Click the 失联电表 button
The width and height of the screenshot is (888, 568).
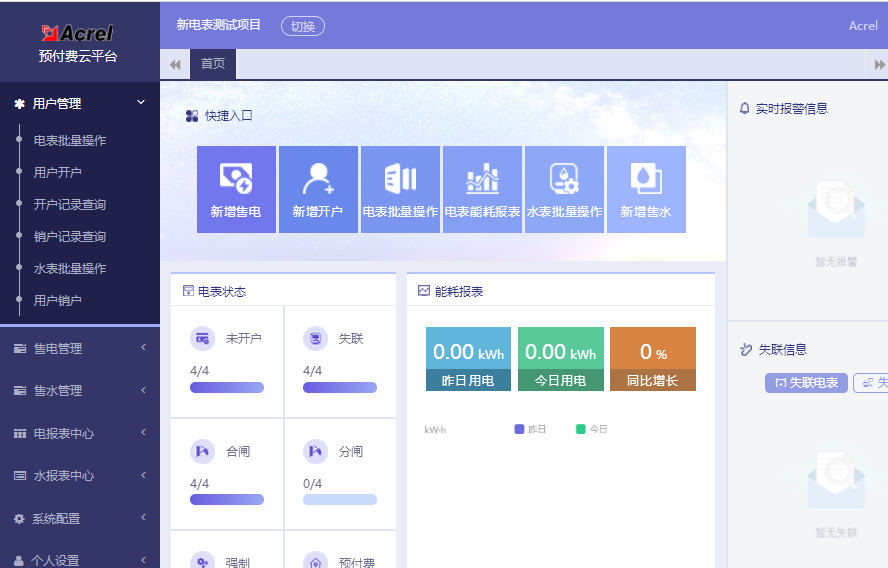806,383
